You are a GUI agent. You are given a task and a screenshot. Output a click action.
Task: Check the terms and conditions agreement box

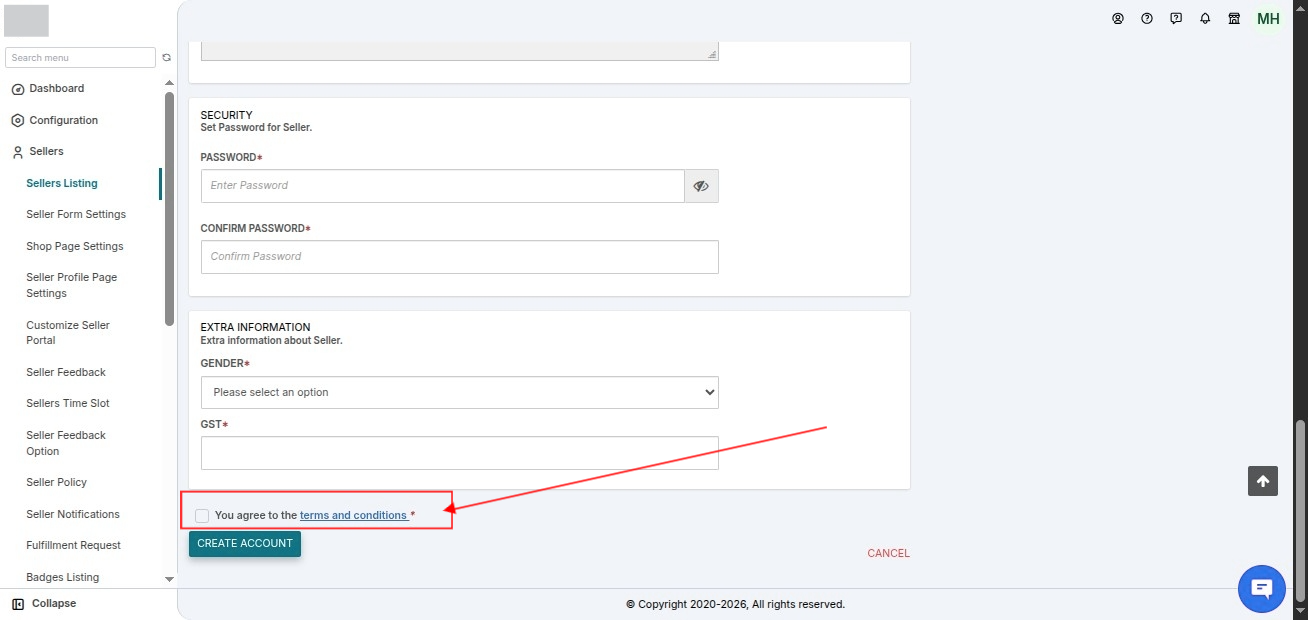[x=202, y=515]
